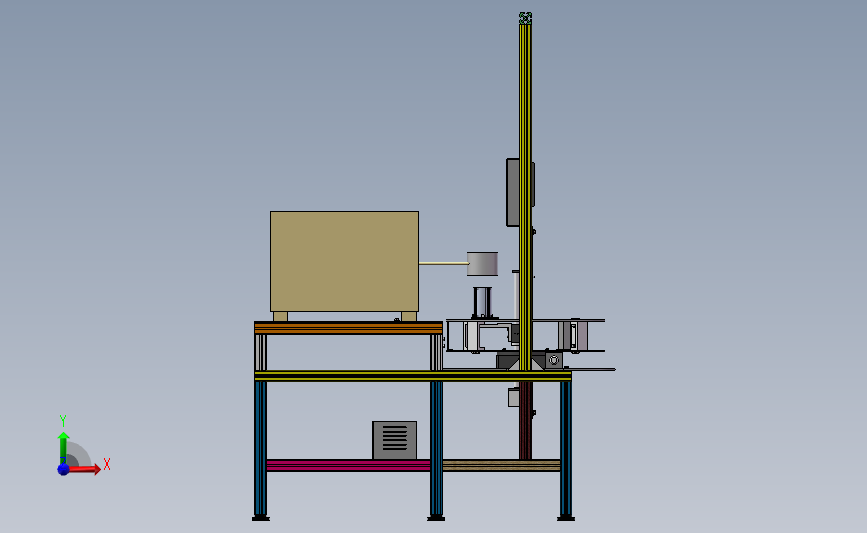Viewport: 867px width, 533px height.
Task: Select the middle blue frame leg
Action: tap(436, 448)
